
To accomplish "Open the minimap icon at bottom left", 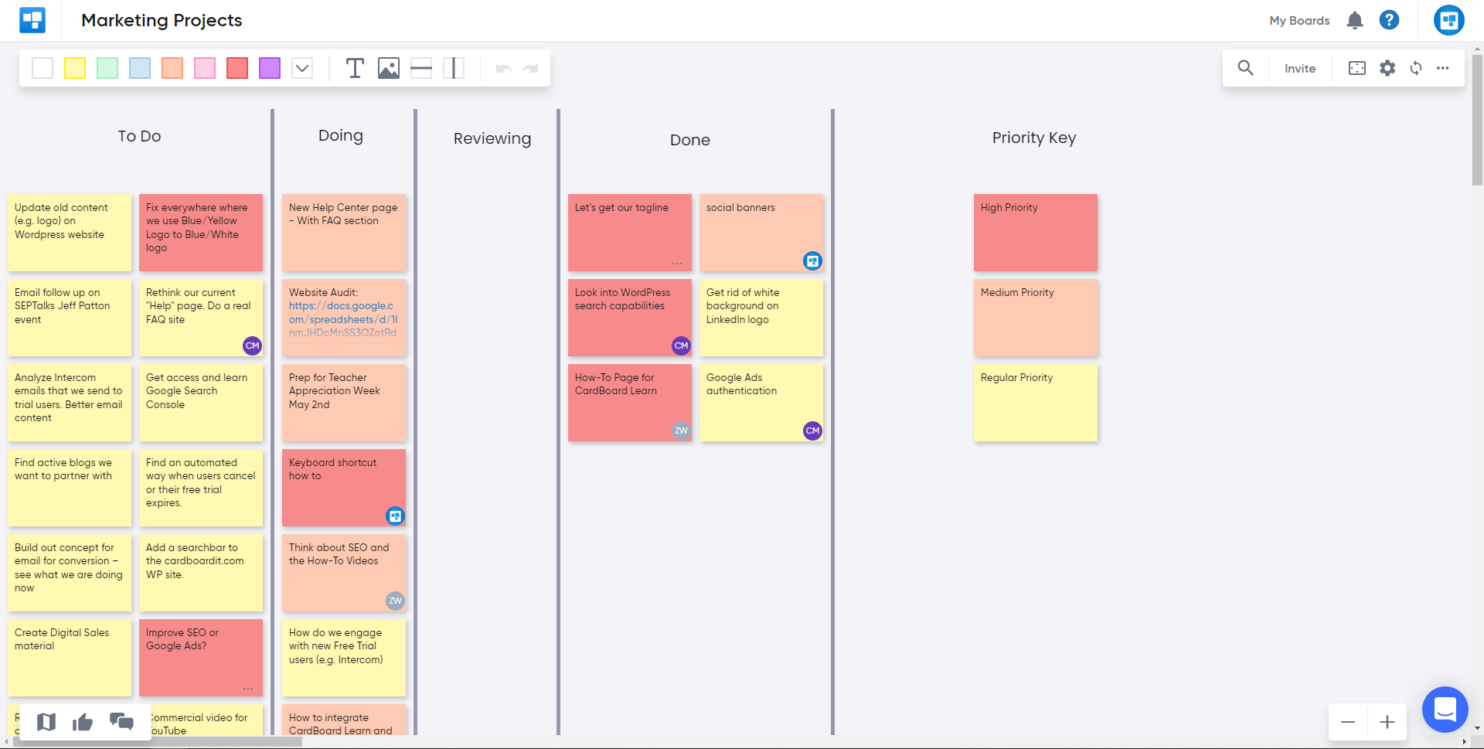I will tap(45, 721).
